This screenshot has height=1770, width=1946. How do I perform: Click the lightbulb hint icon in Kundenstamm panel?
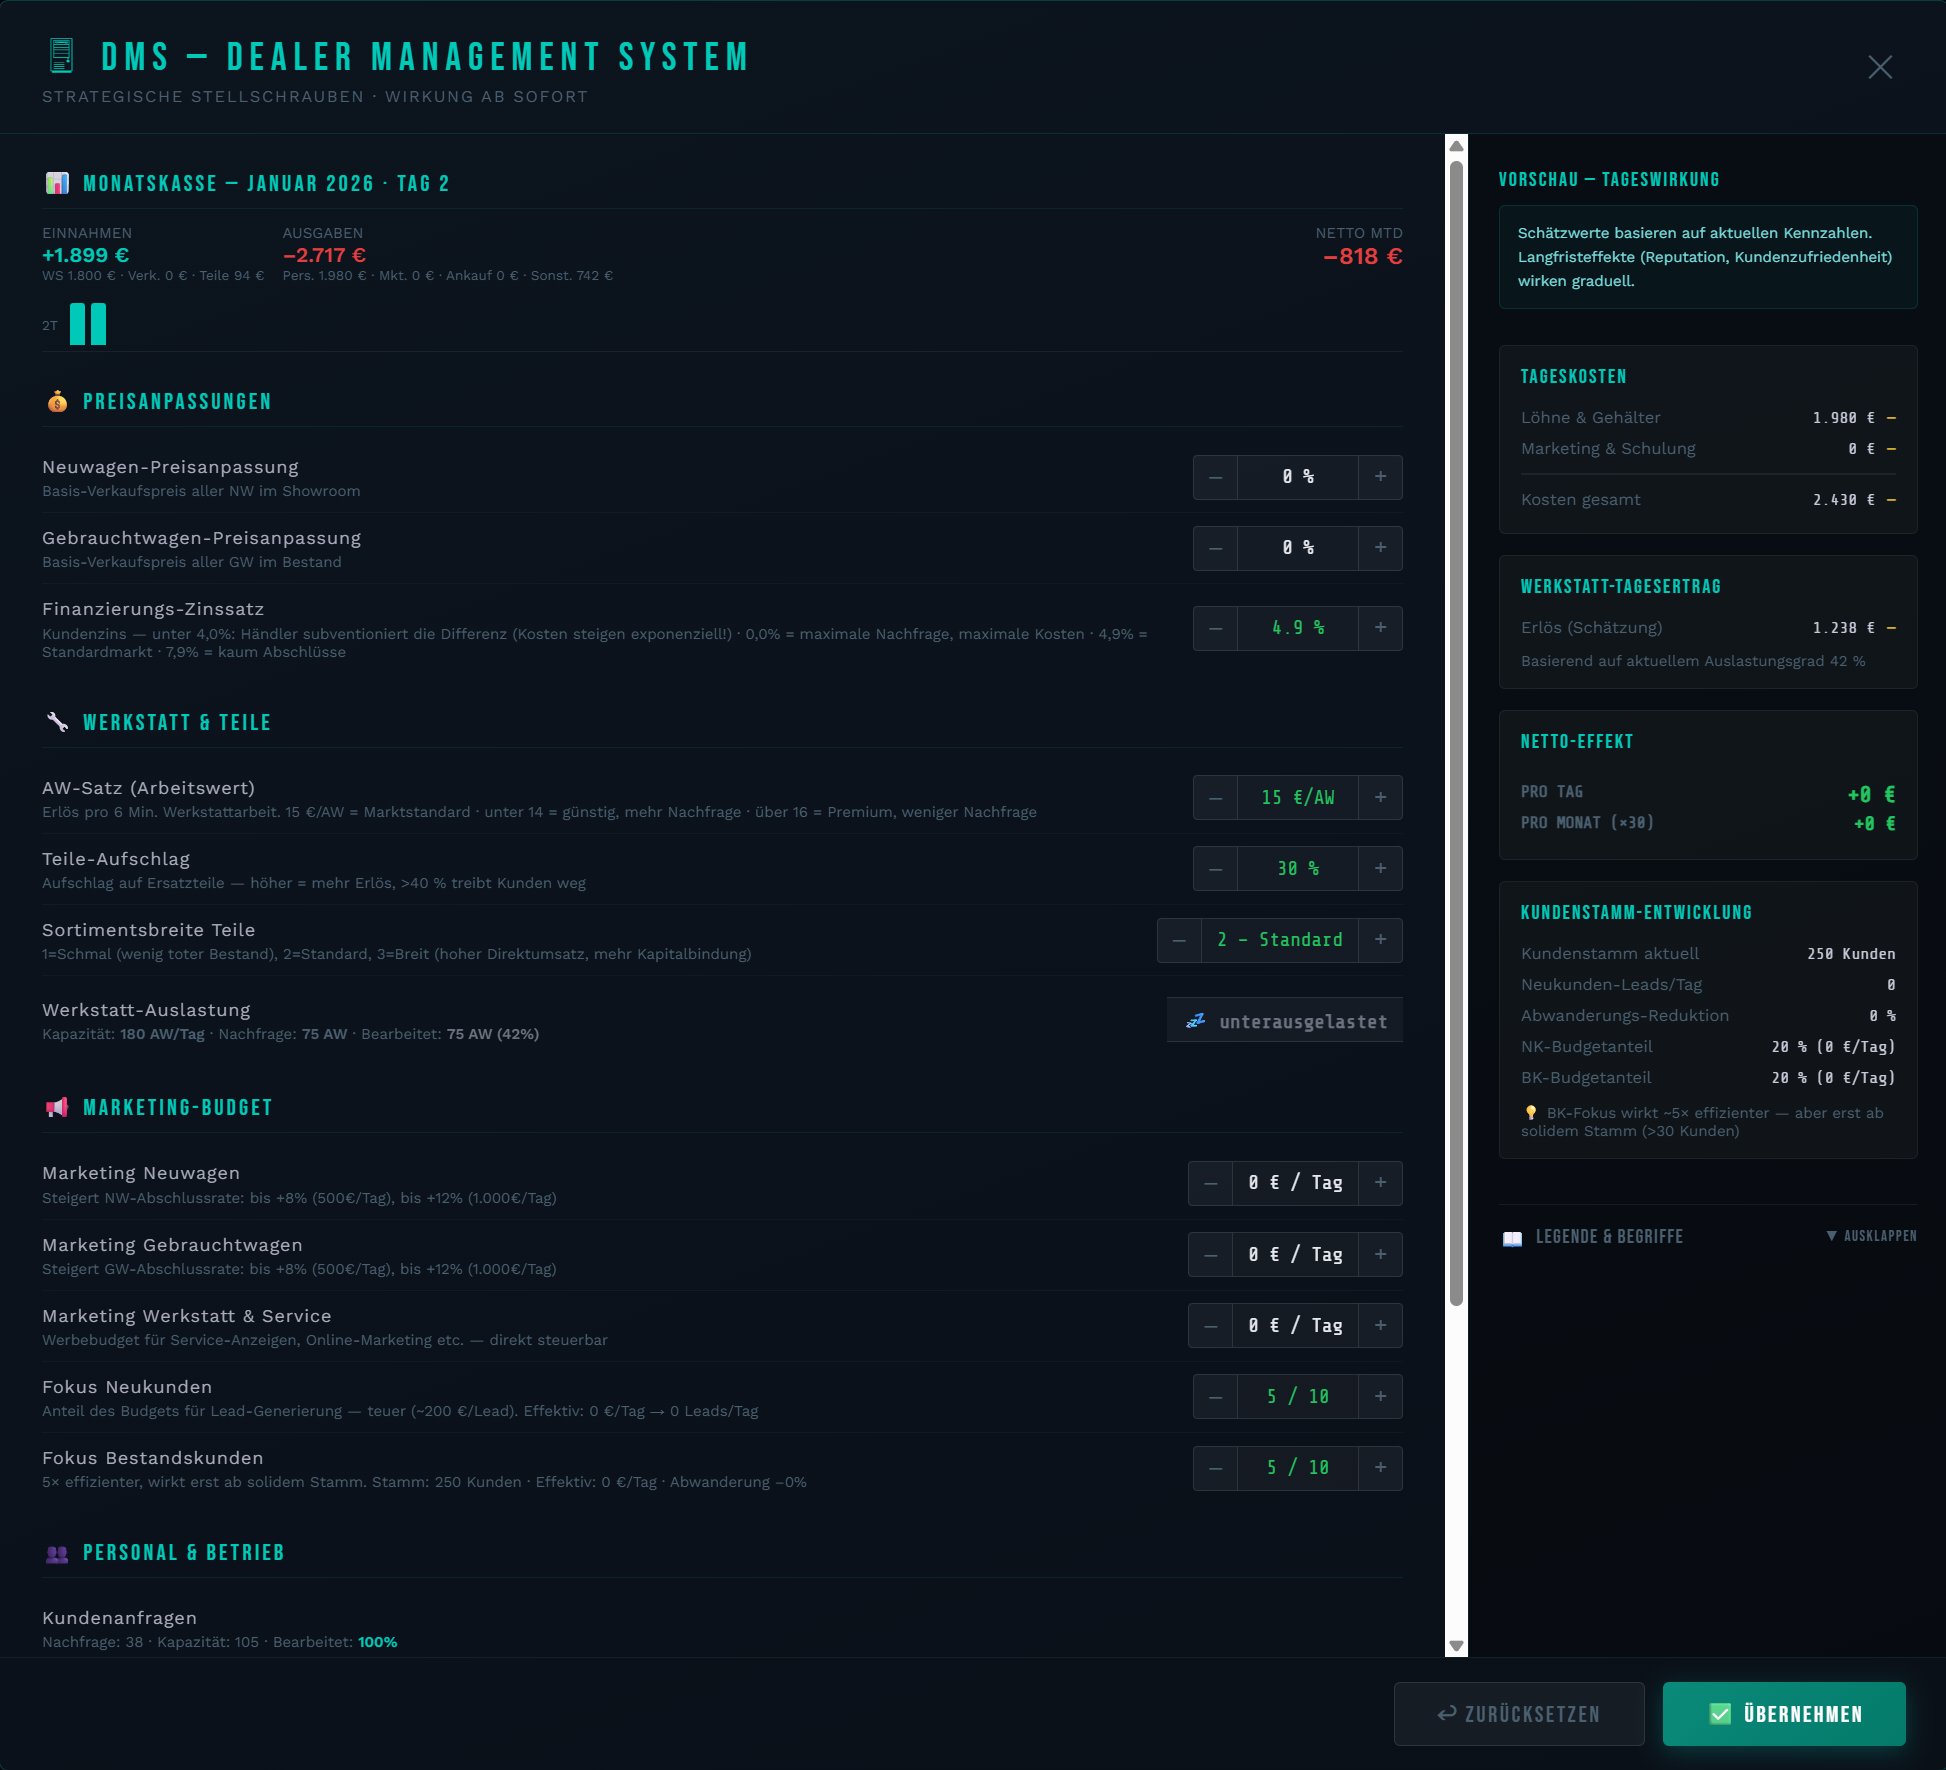point(1530,1113)
